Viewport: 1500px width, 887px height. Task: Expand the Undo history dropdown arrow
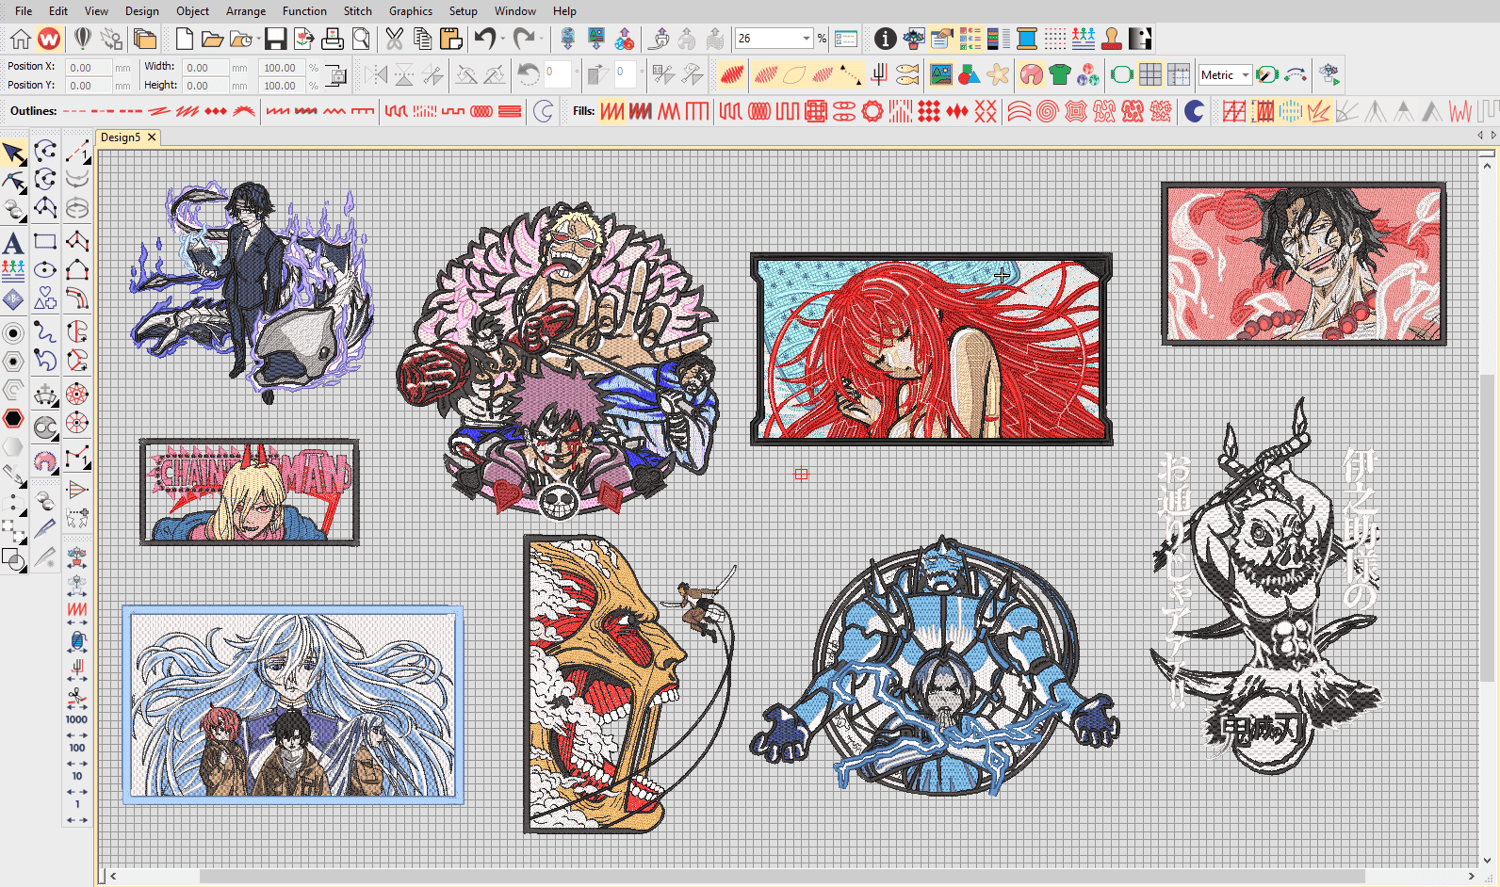[x=503, y=39]
